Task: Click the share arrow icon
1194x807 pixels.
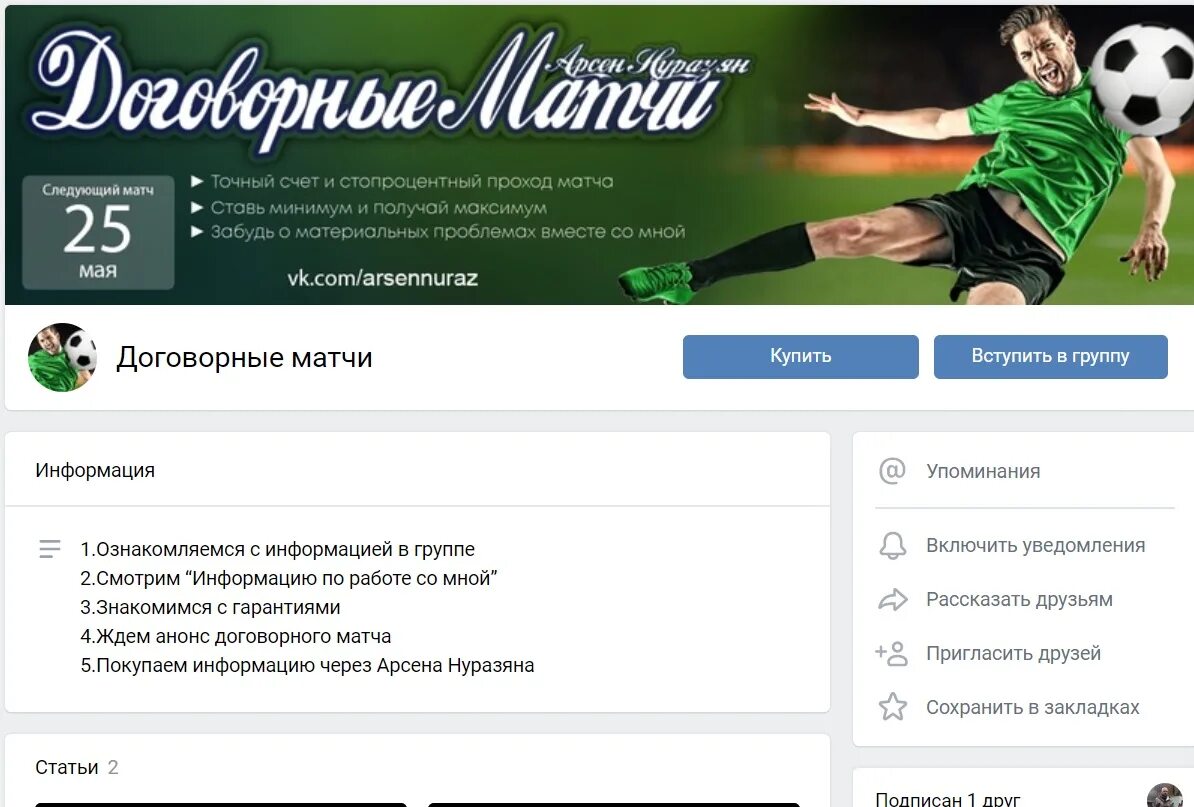Action: point(892,600)
